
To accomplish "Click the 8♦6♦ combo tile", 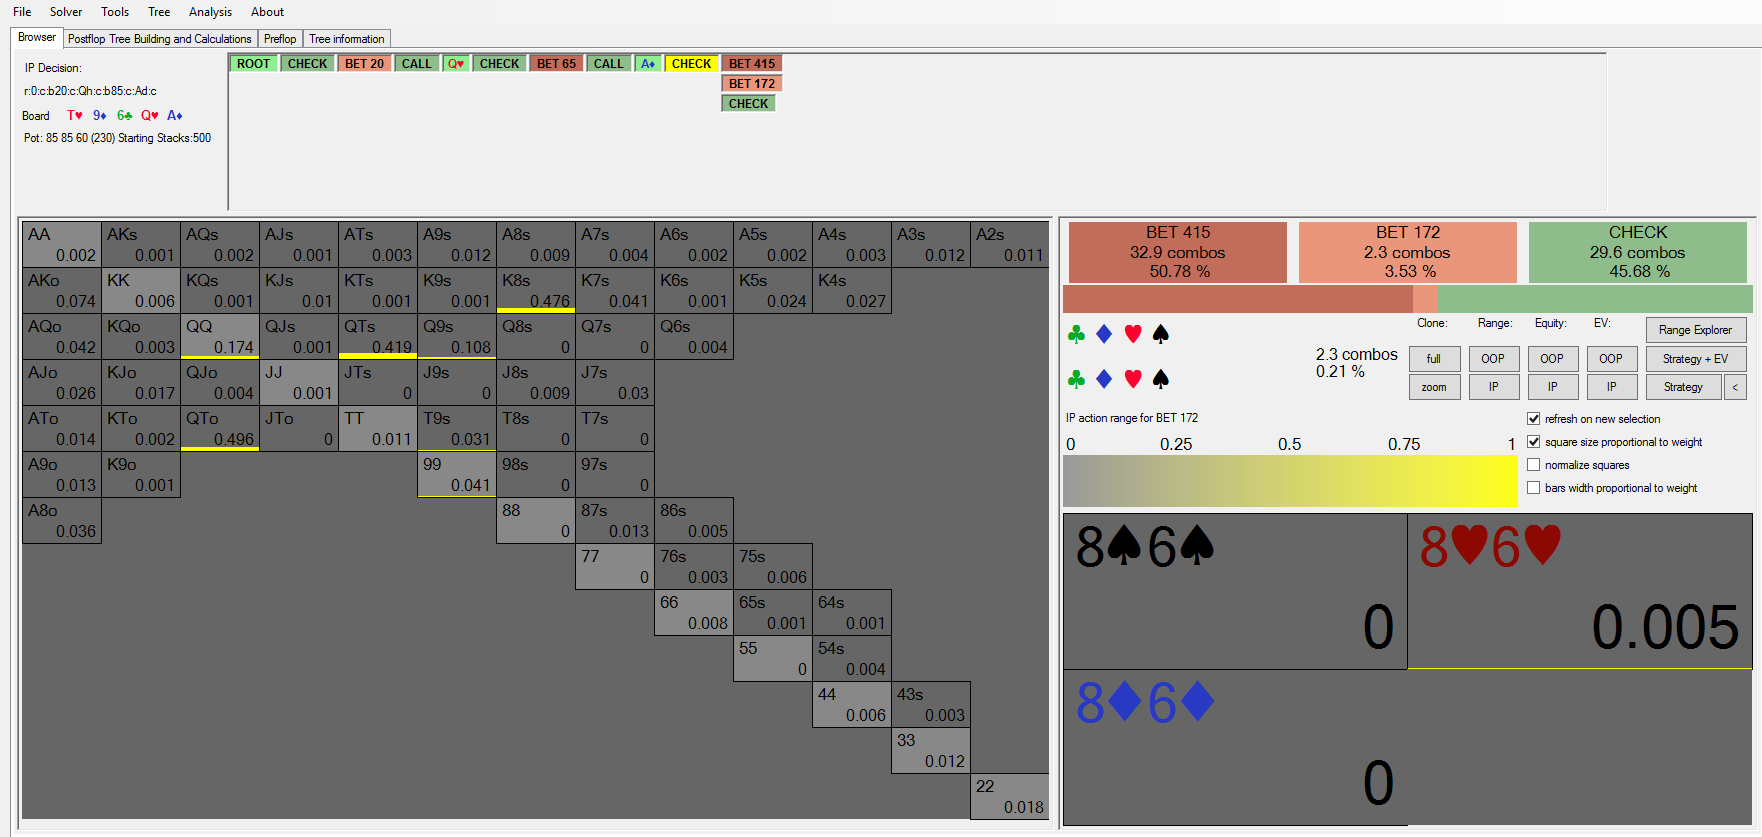I will tap(1236, 748).
